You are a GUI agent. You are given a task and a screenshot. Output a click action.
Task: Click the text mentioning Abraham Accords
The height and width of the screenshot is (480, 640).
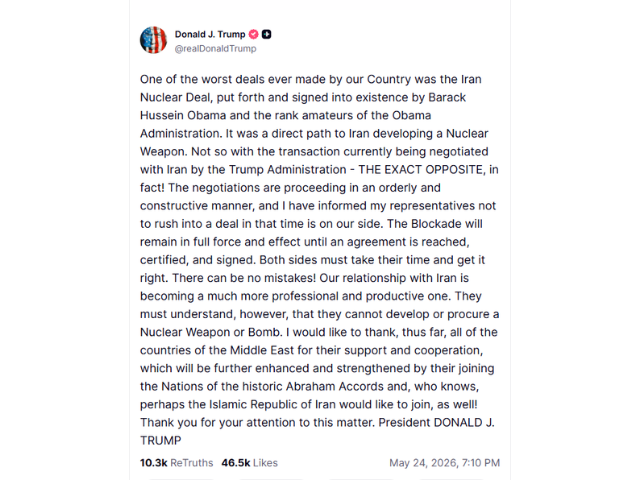pyautogui.click(x=335, y=387)
